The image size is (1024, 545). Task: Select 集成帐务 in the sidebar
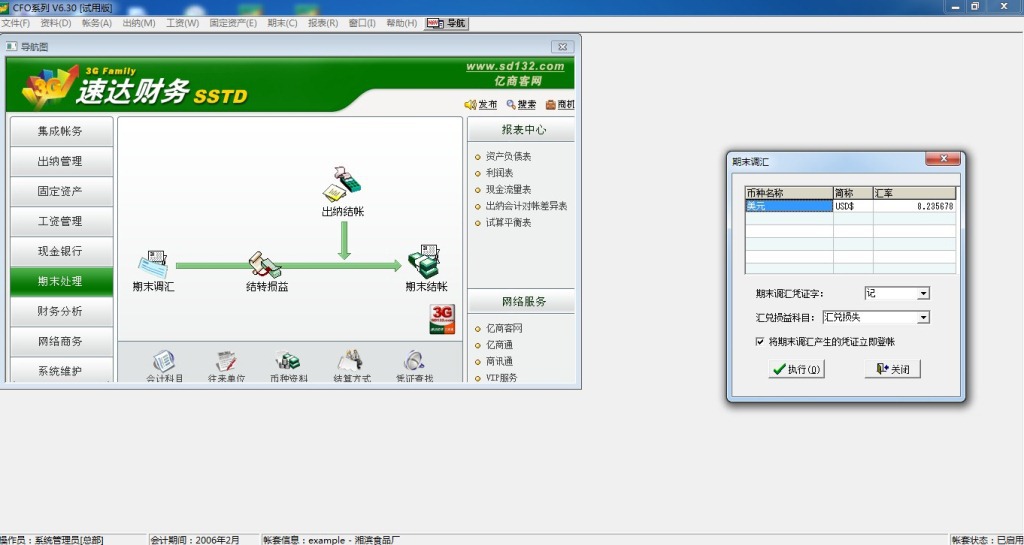[x=60, y=131]
